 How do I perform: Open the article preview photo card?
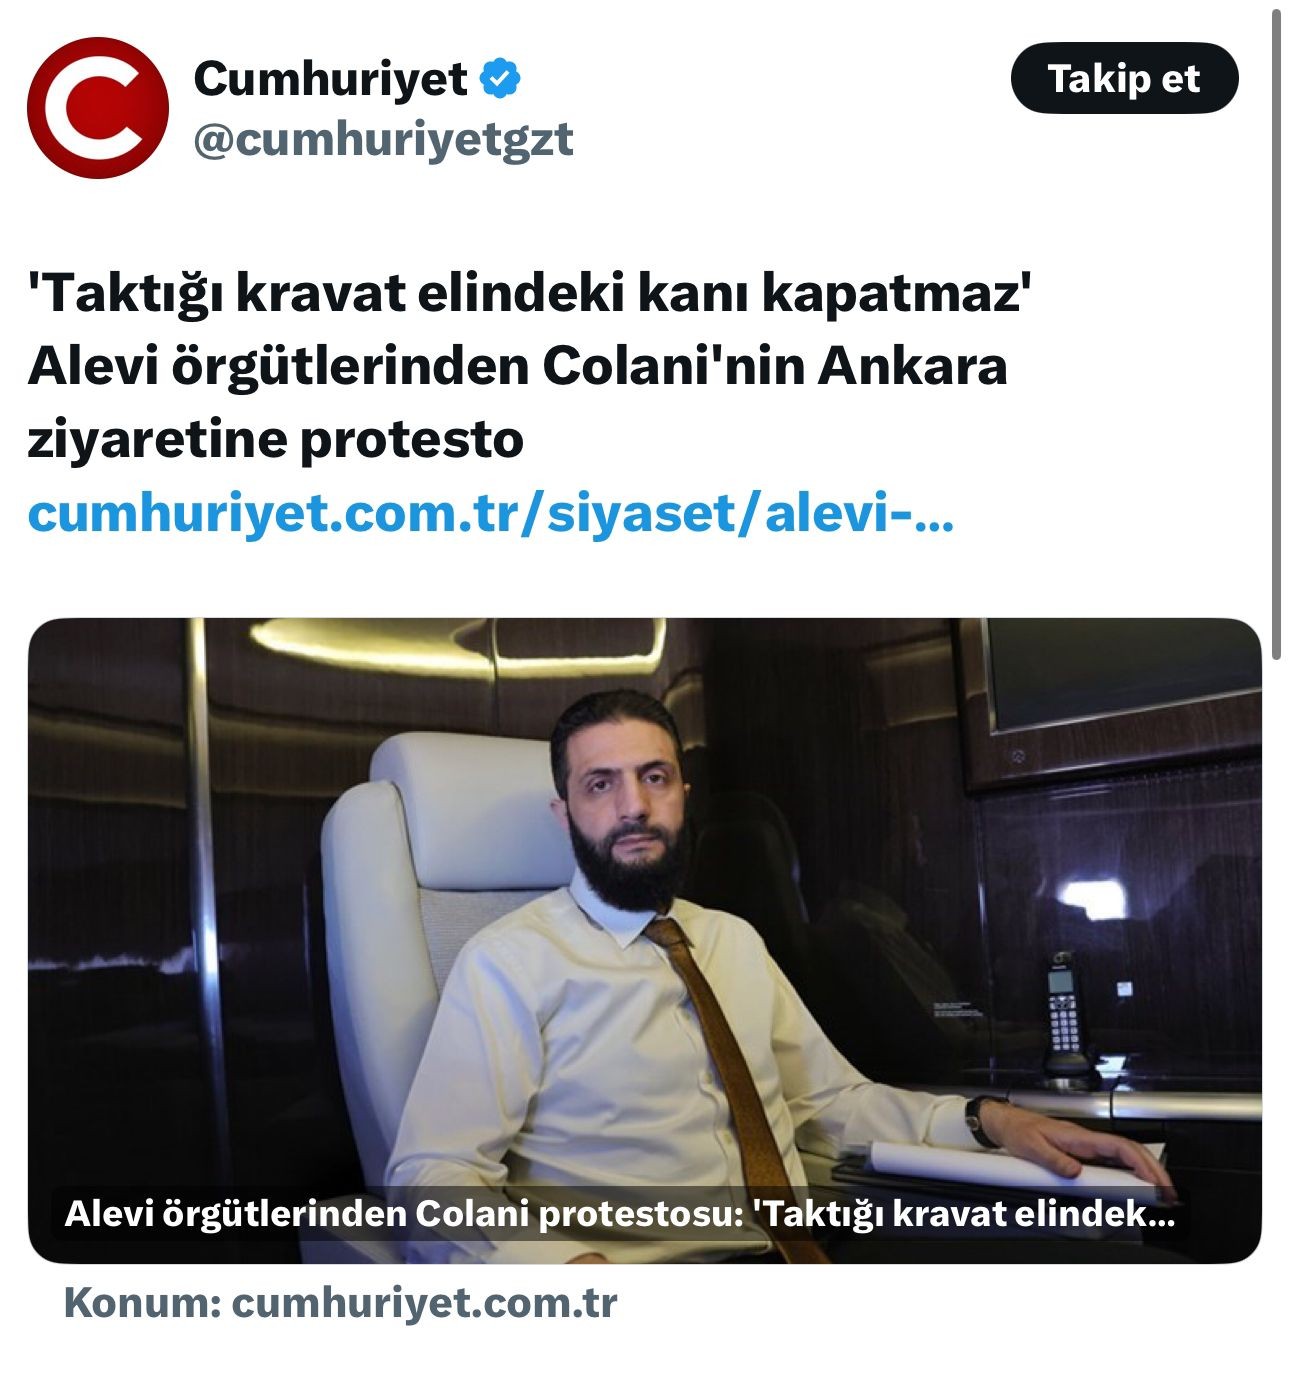(x=645, y=940)
